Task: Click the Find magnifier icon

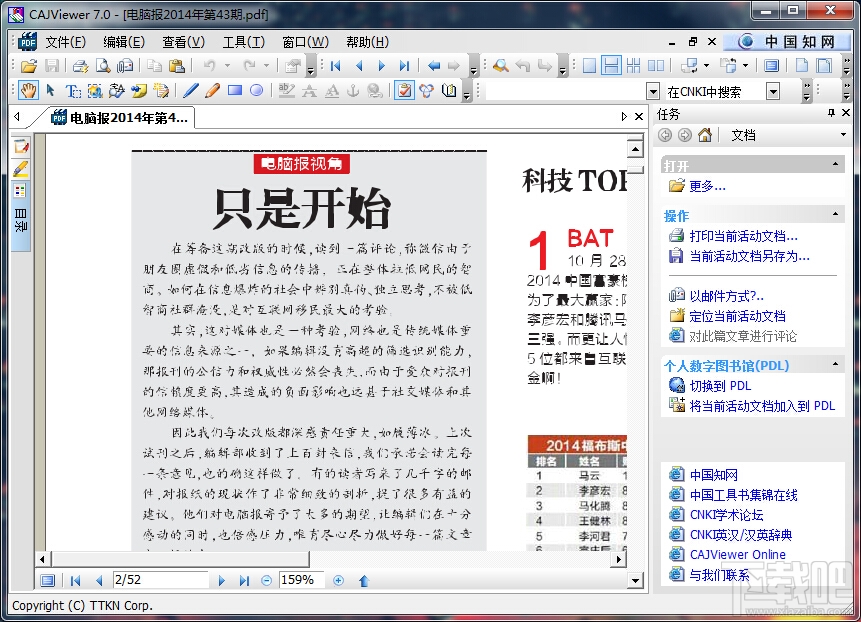Action: [500, 66]
